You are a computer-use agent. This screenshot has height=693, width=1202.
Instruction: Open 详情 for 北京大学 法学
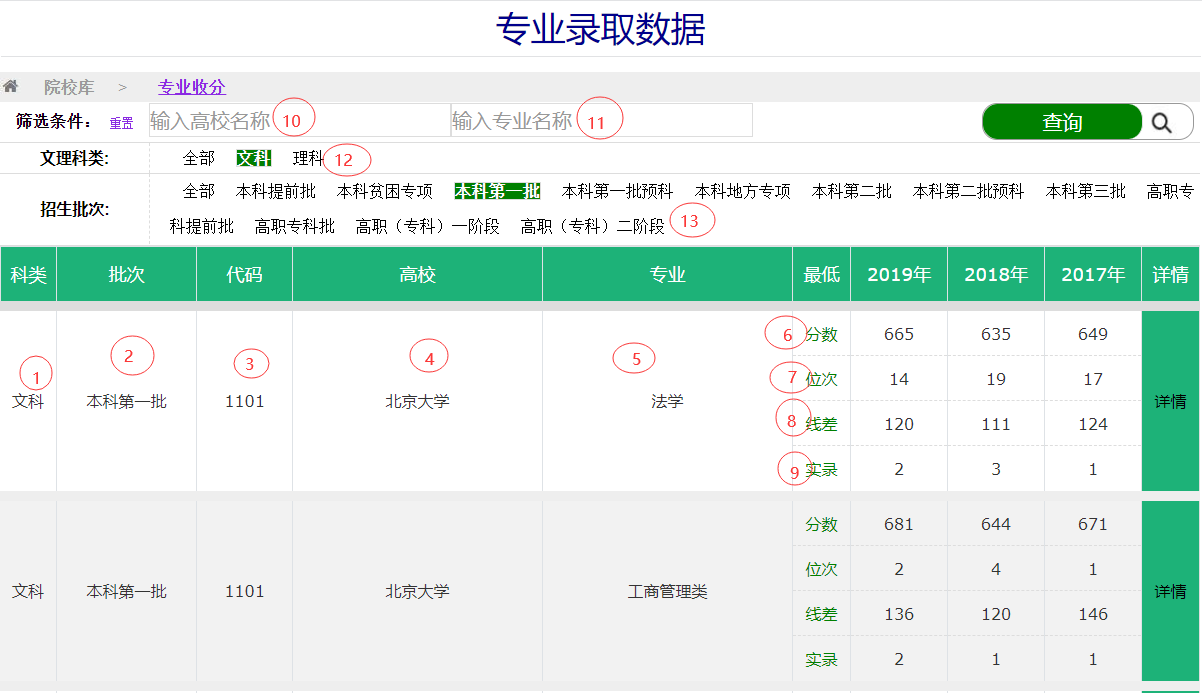[1170, 401]
